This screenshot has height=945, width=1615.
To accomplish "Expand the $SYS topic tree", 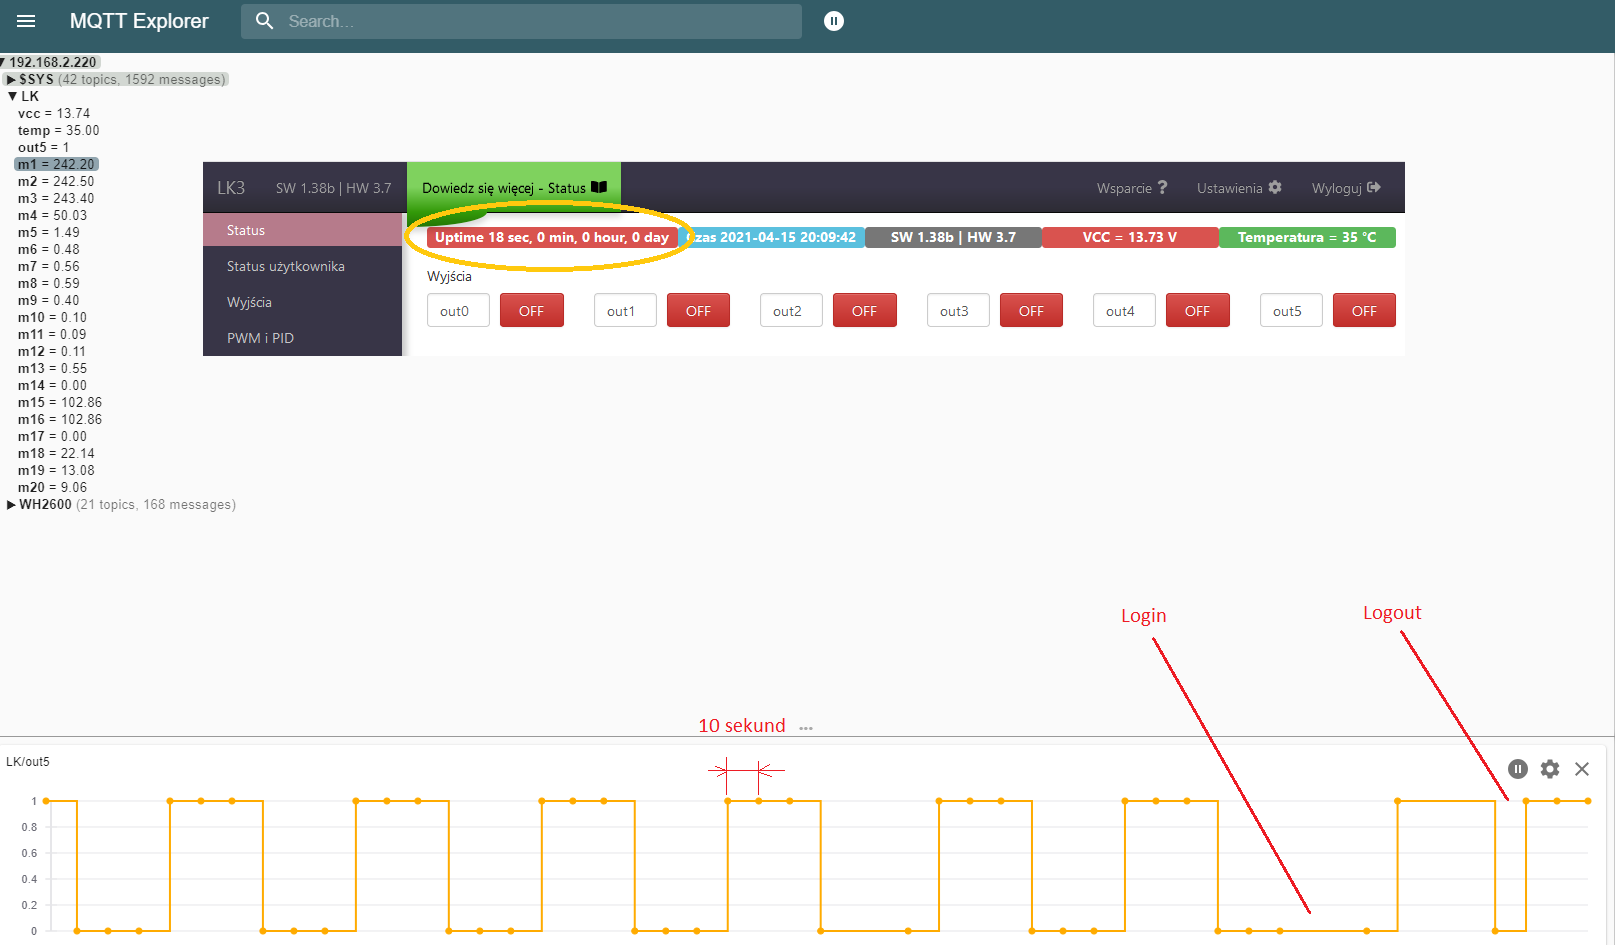I will click(x=11, y=80).
